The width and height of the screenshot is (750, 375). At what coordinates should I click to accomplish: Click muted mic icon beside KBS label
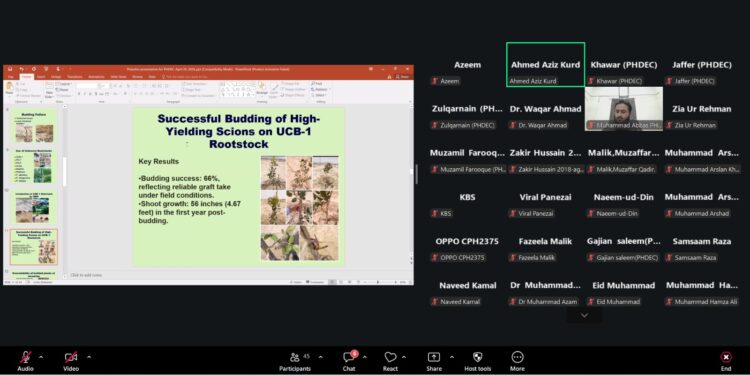pos(435,213)
